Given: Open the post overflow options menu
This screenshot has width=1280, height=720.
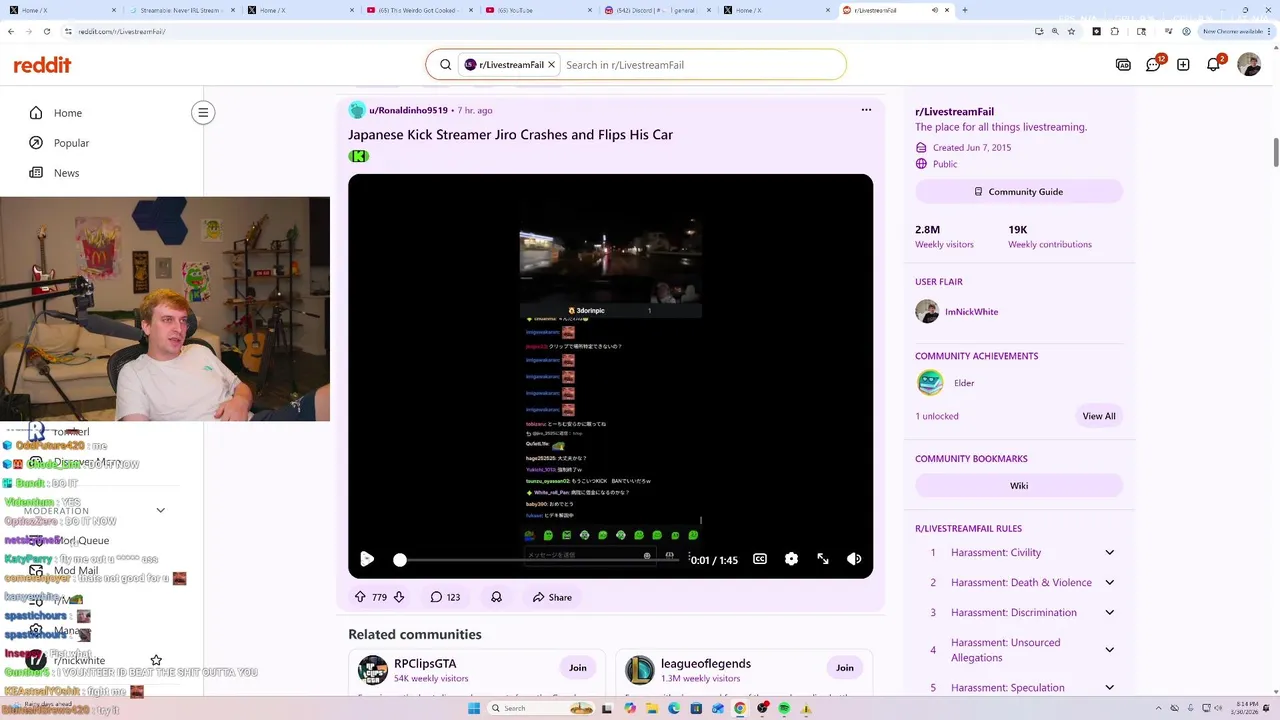Looking at the screenshot, I should coord(866,110).
